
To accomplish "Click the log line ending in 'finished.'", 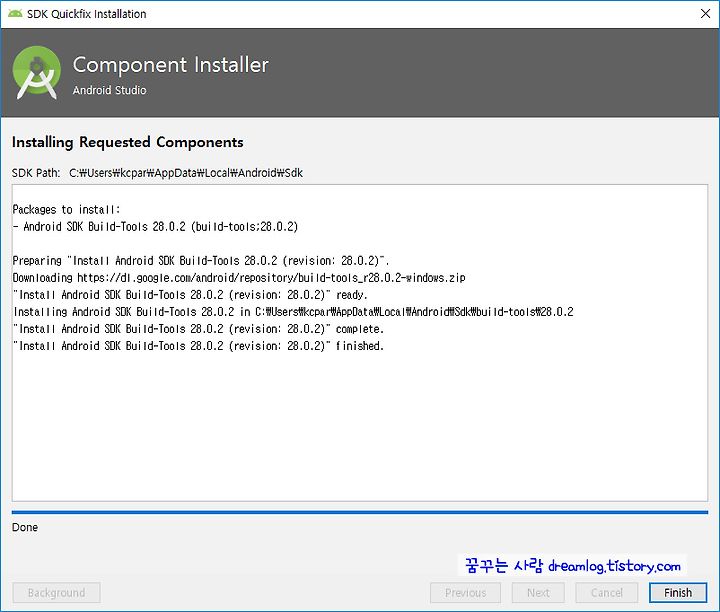I will pyautogui.click(x=198, y=345).
